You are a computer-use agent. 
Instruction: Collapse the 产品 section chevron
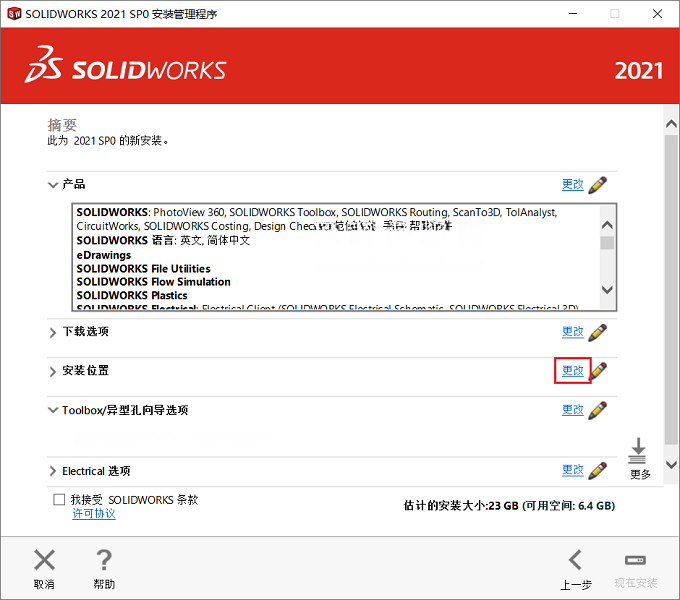(x=53, y=185)
